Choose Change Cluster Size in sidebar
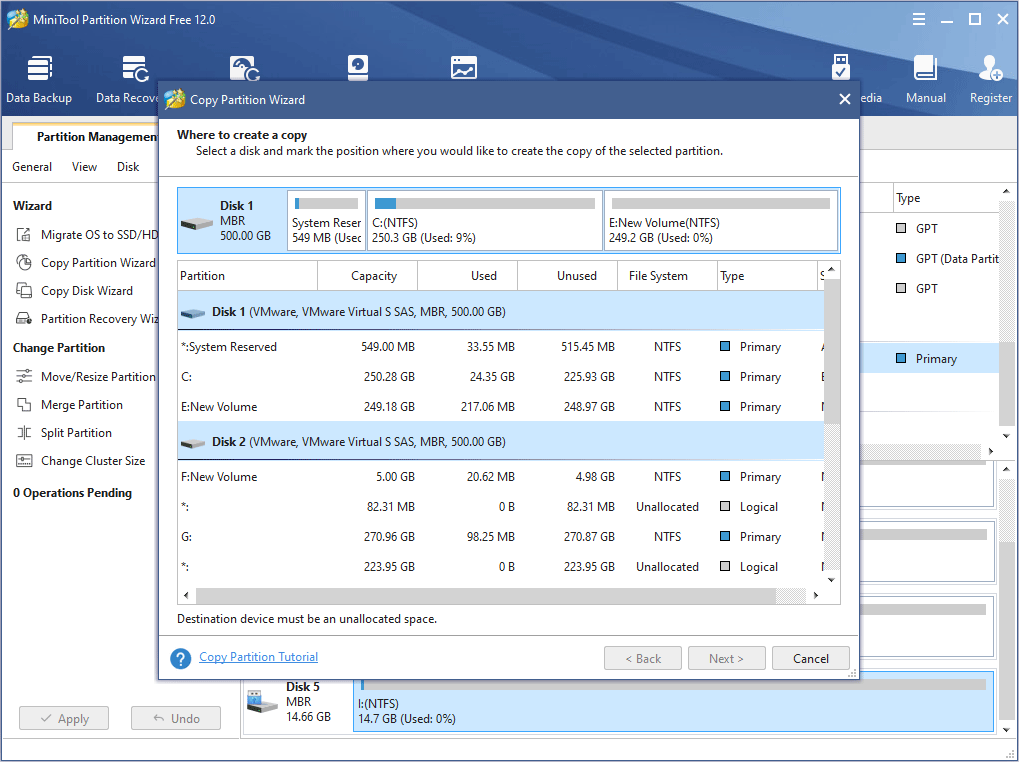This screenshot has height=762, width=1019. click(x=80, y=461)
